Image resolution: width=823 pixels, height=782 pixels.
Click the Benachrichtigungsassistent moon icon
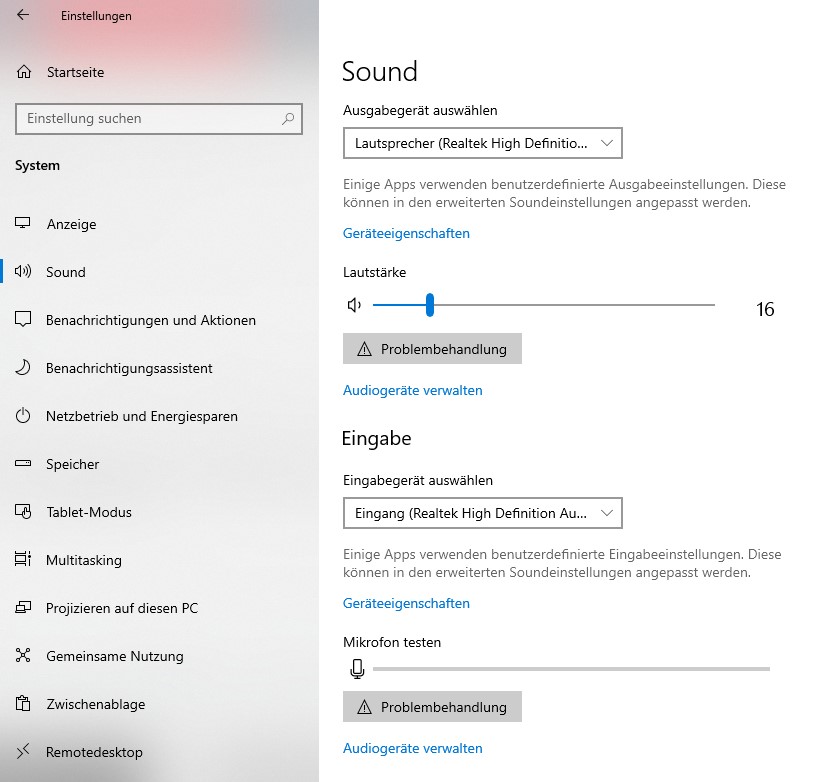(x=23, y=368)
